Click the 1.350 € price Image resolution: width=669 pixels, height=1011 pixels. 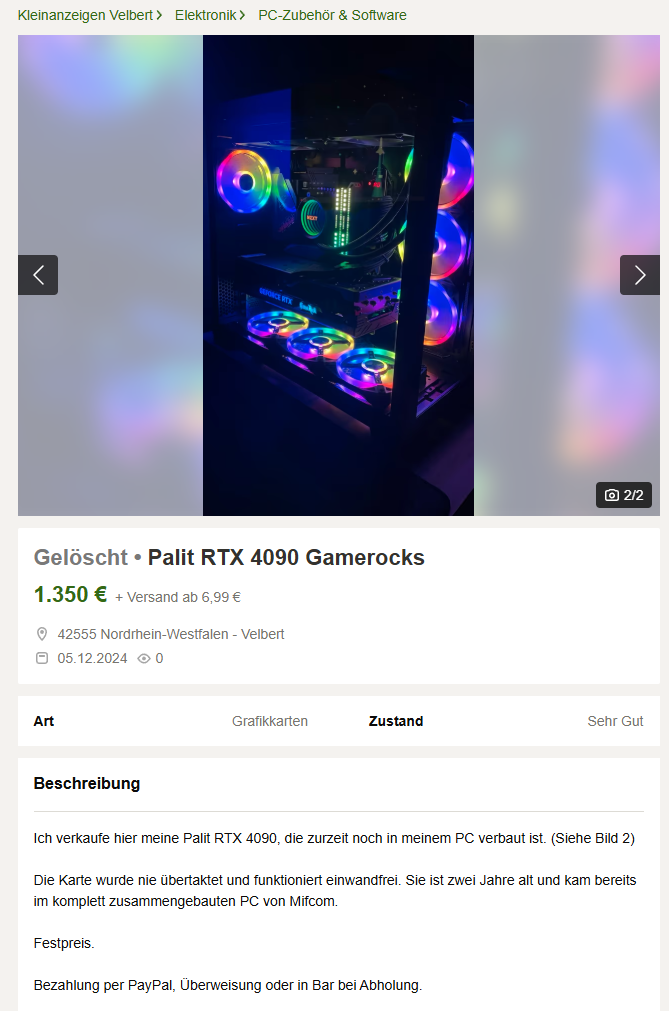point(70,594)
